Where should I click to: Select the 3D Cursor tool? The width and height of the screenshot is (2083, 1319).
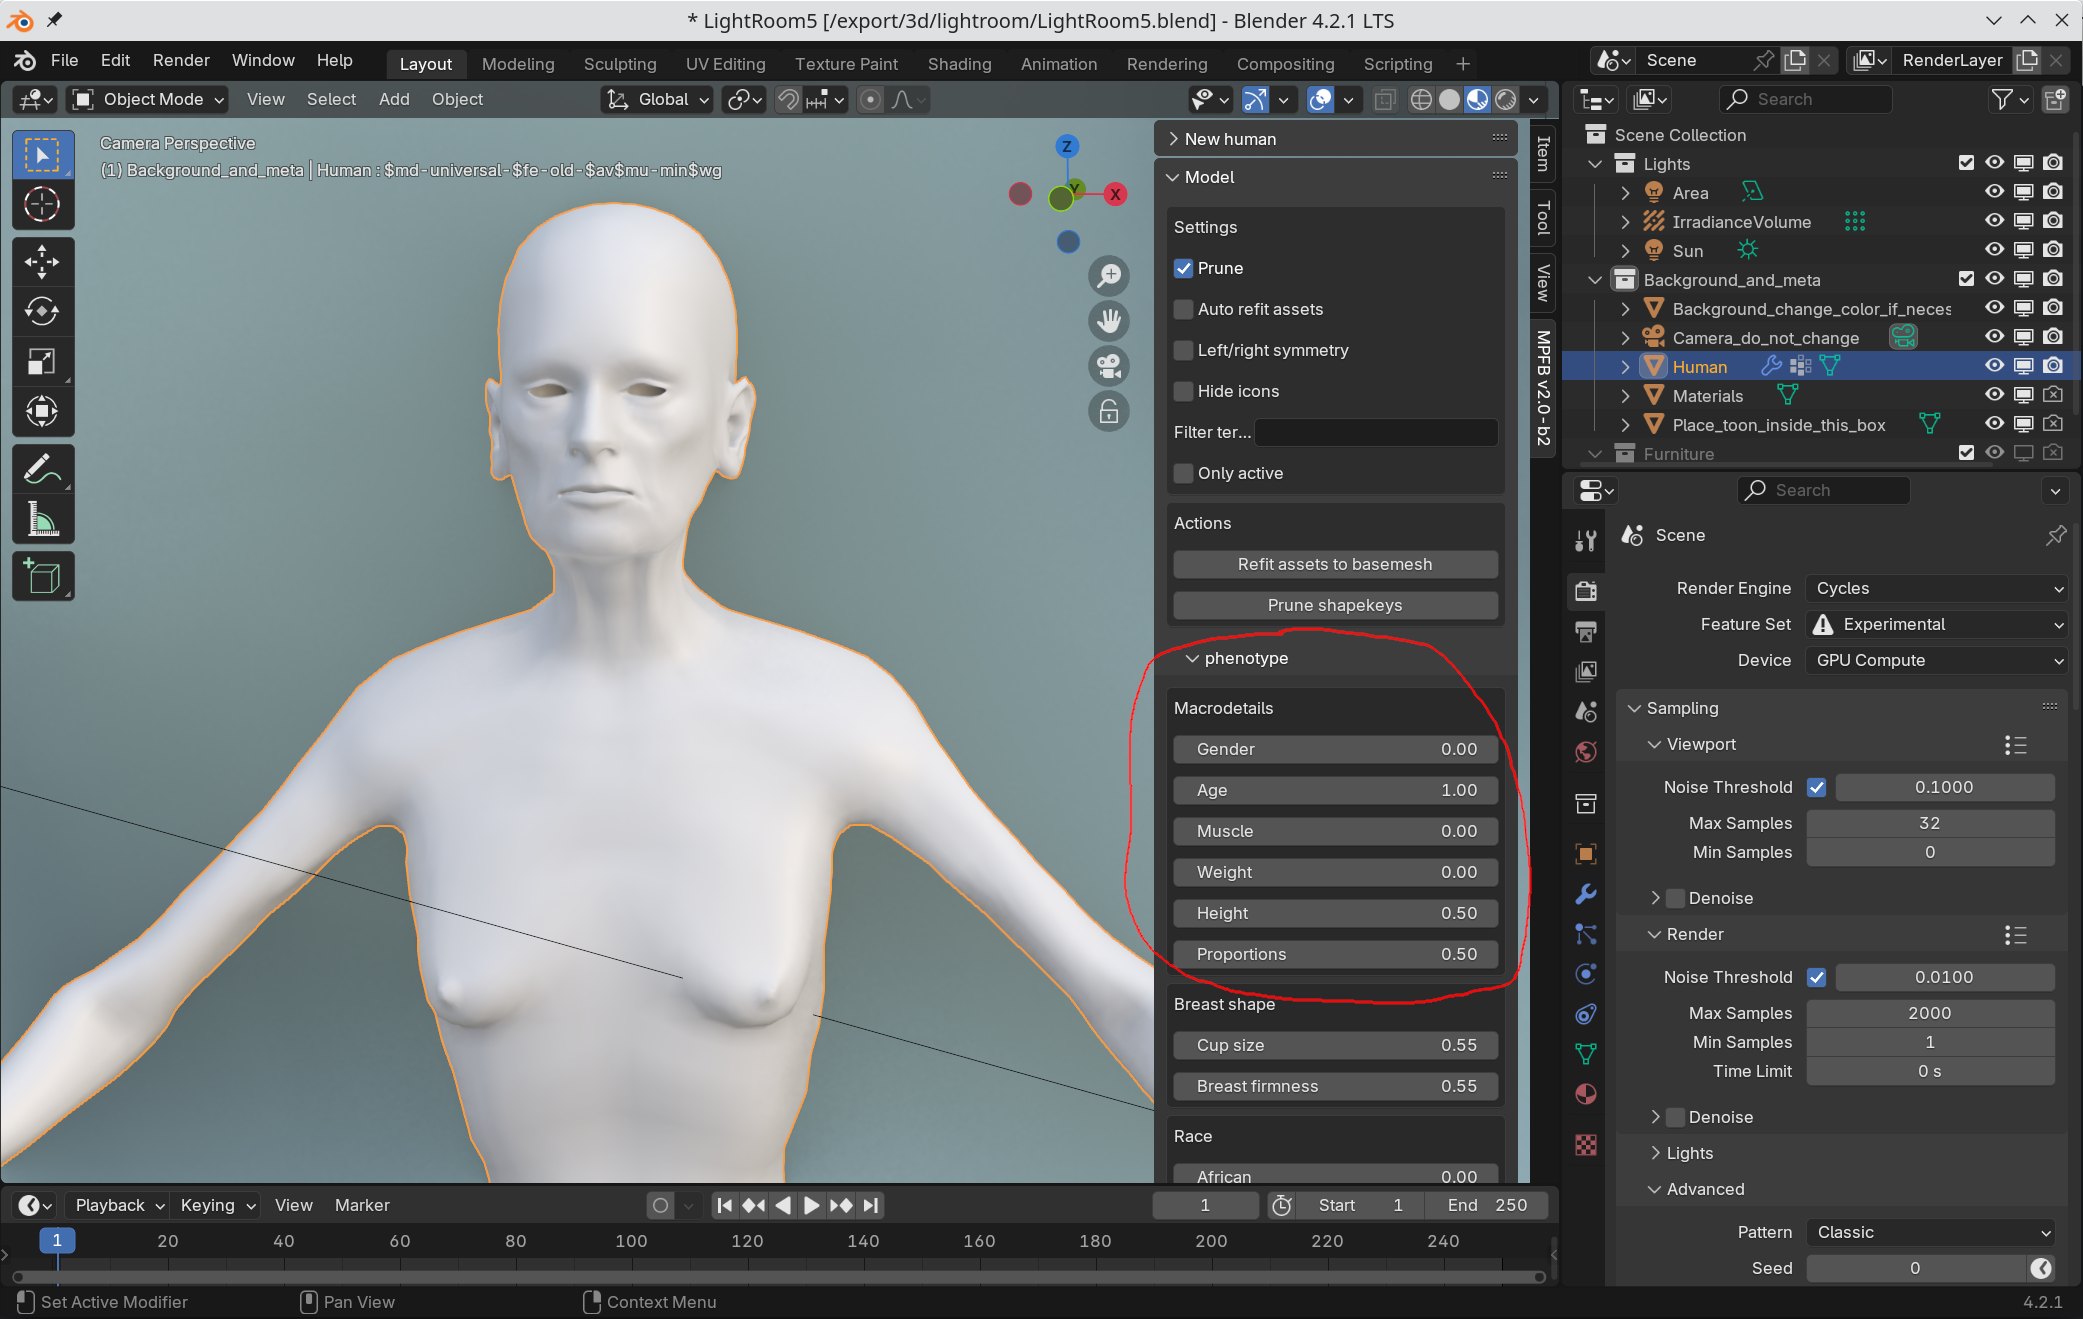tap(42, 204)
